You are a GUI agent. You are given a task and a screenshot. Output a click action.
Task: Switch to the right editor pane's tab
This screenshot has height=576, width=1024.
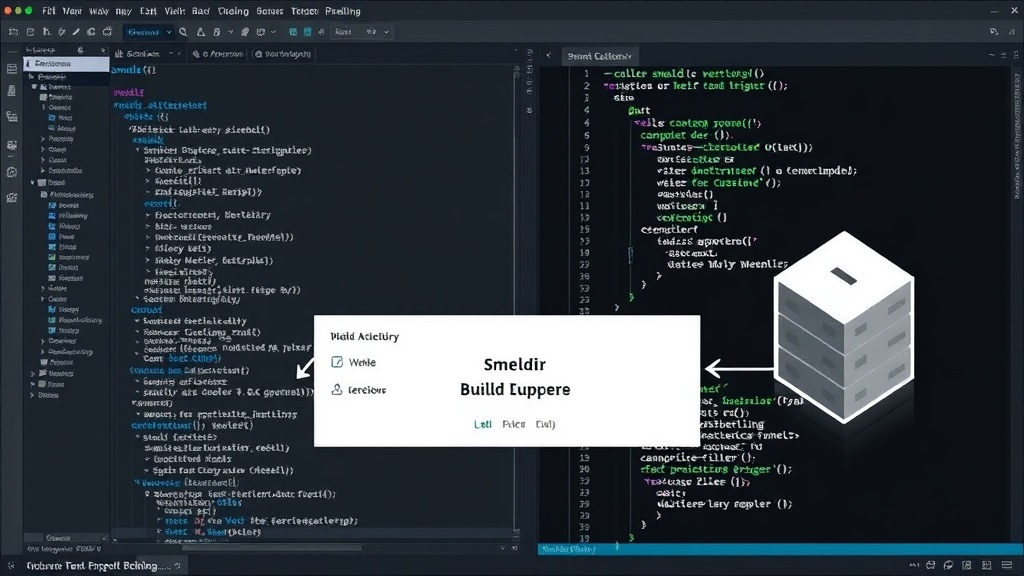point(599,56)
